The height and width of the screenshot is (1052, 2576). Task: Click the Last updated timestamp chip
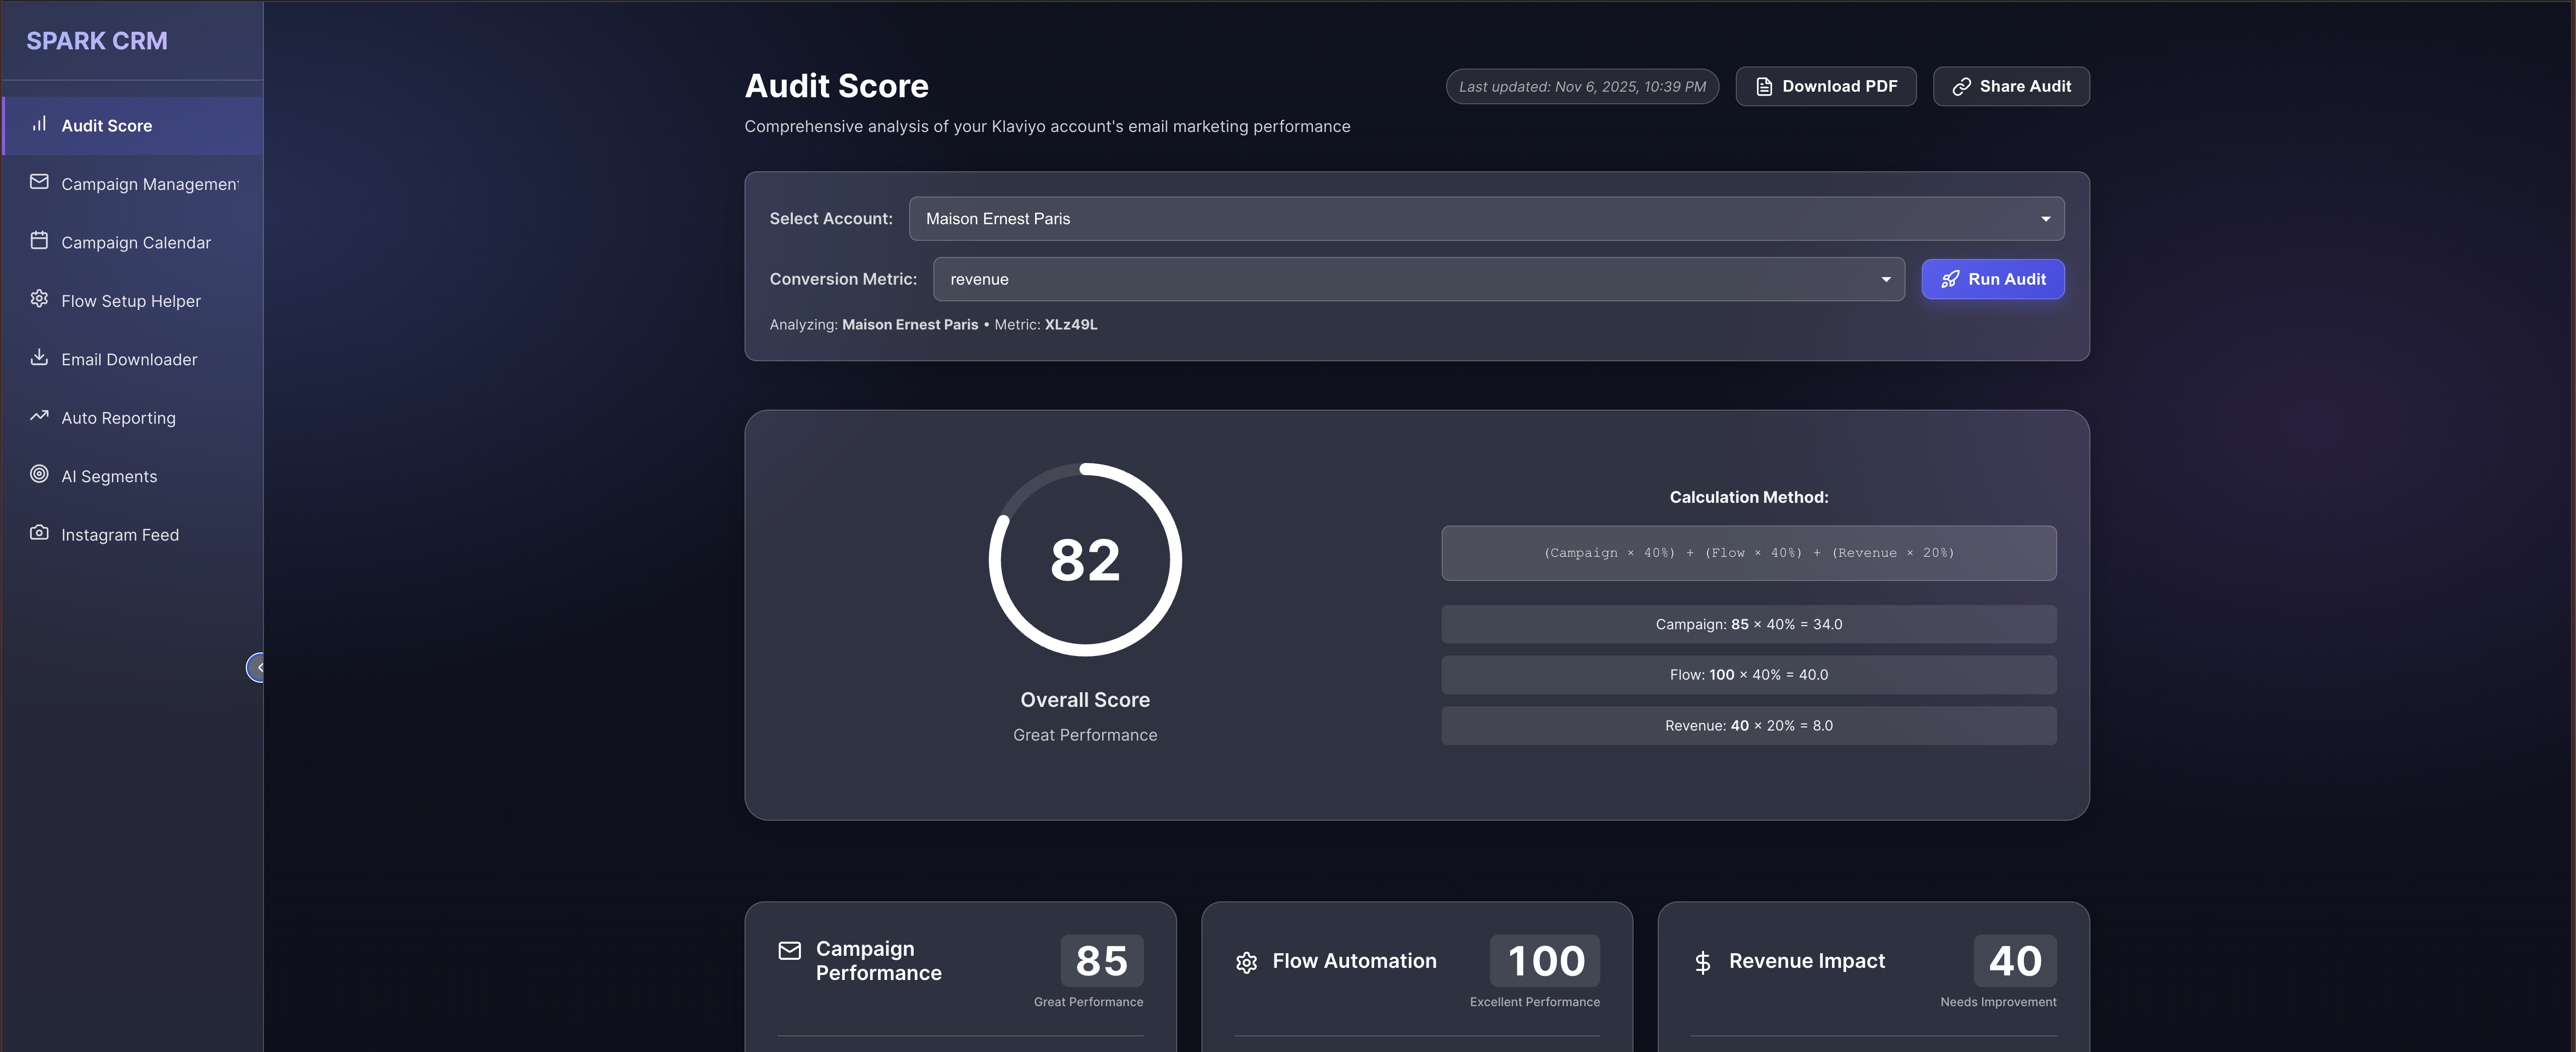1581,86
